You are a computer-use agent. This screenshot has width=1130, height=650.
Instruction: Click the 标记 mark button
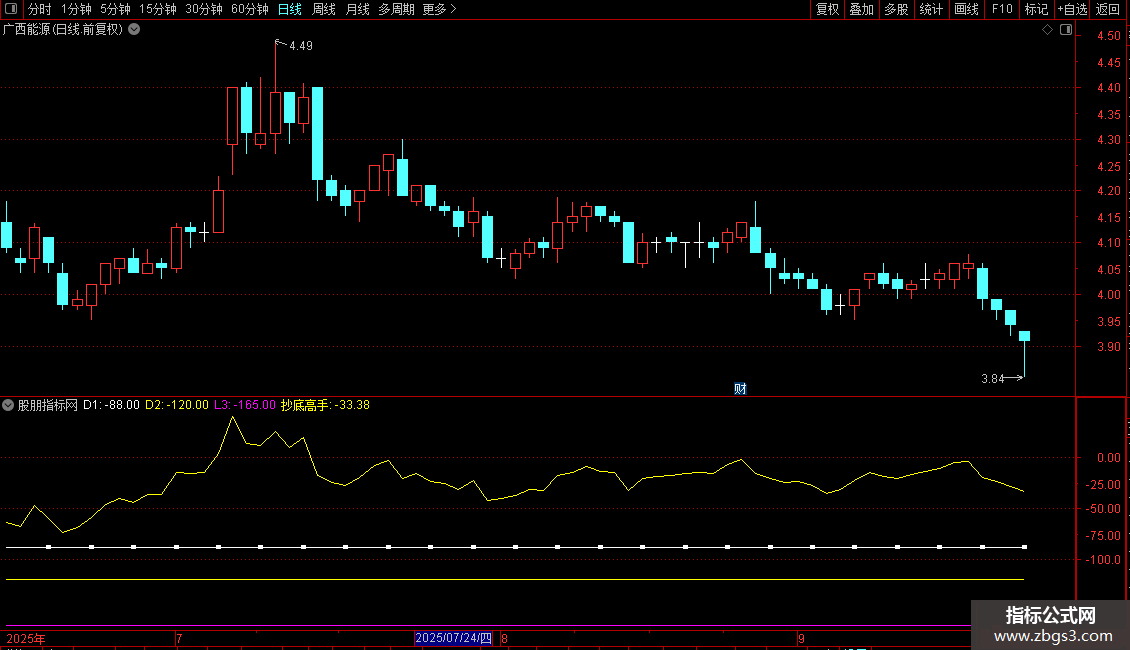pyautogui.click(x=1036, y=9)
